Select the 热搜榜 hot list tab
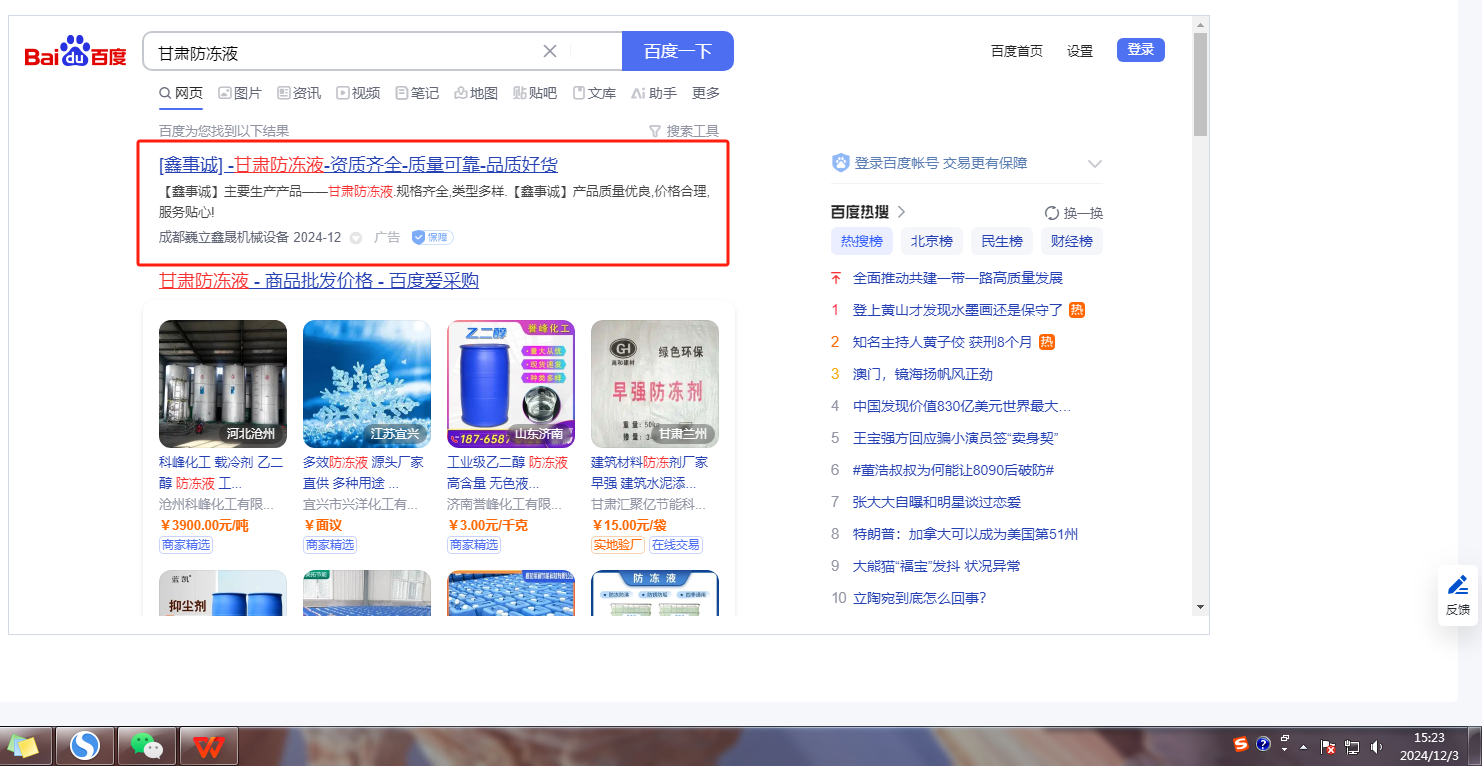 [x=862, y=241]
